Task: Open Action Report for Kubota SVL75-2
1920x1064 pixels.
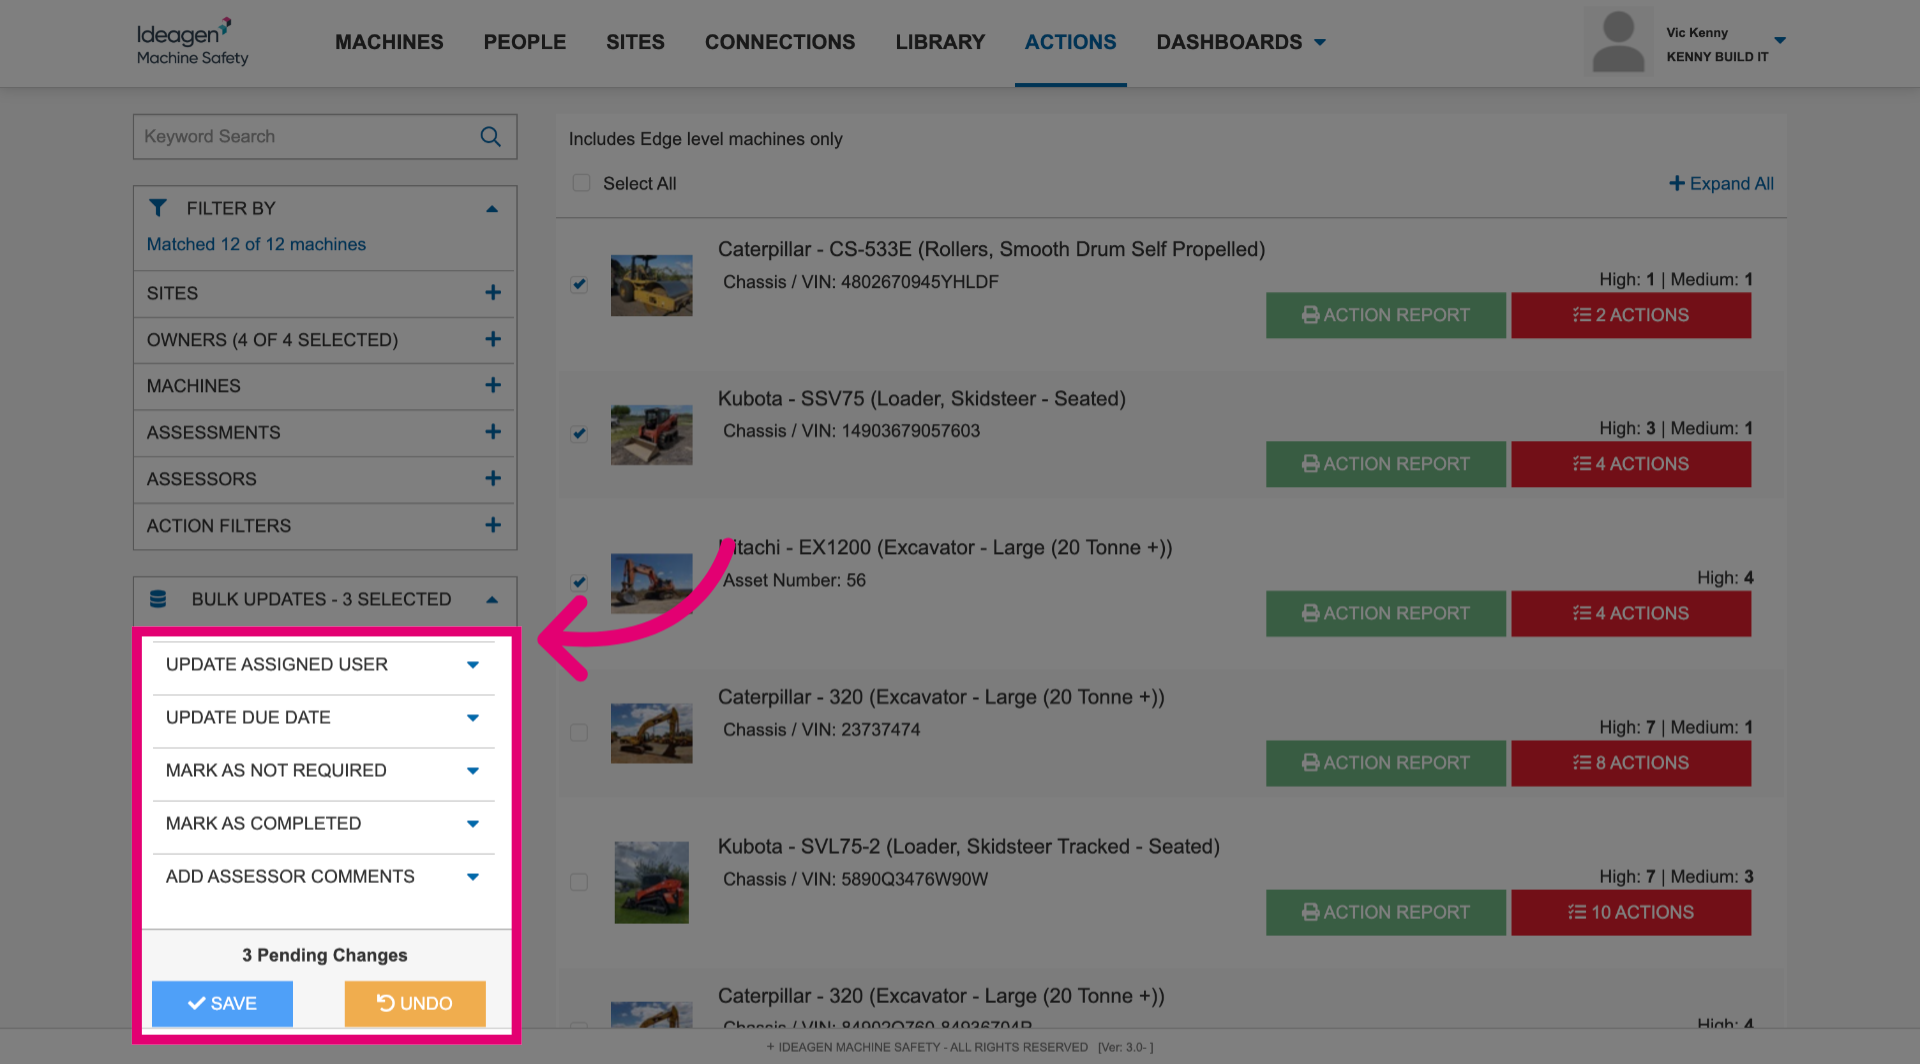Action: point(1385,912)
